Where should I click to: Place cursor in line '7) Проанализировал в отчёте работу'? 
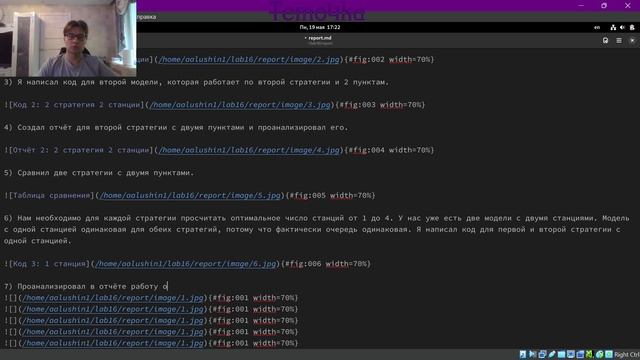pyautogui.click(x=86, y=287)
